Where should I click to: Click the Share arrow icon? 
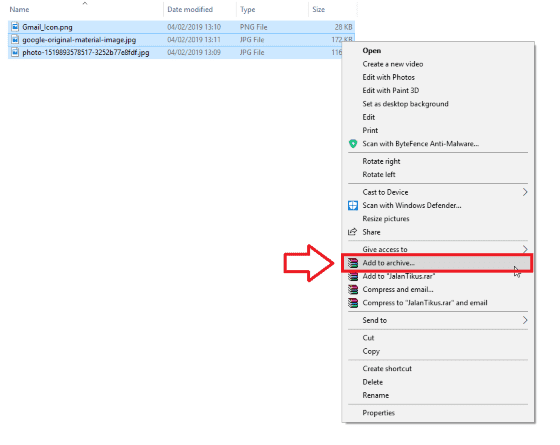(x=352, y=232)
